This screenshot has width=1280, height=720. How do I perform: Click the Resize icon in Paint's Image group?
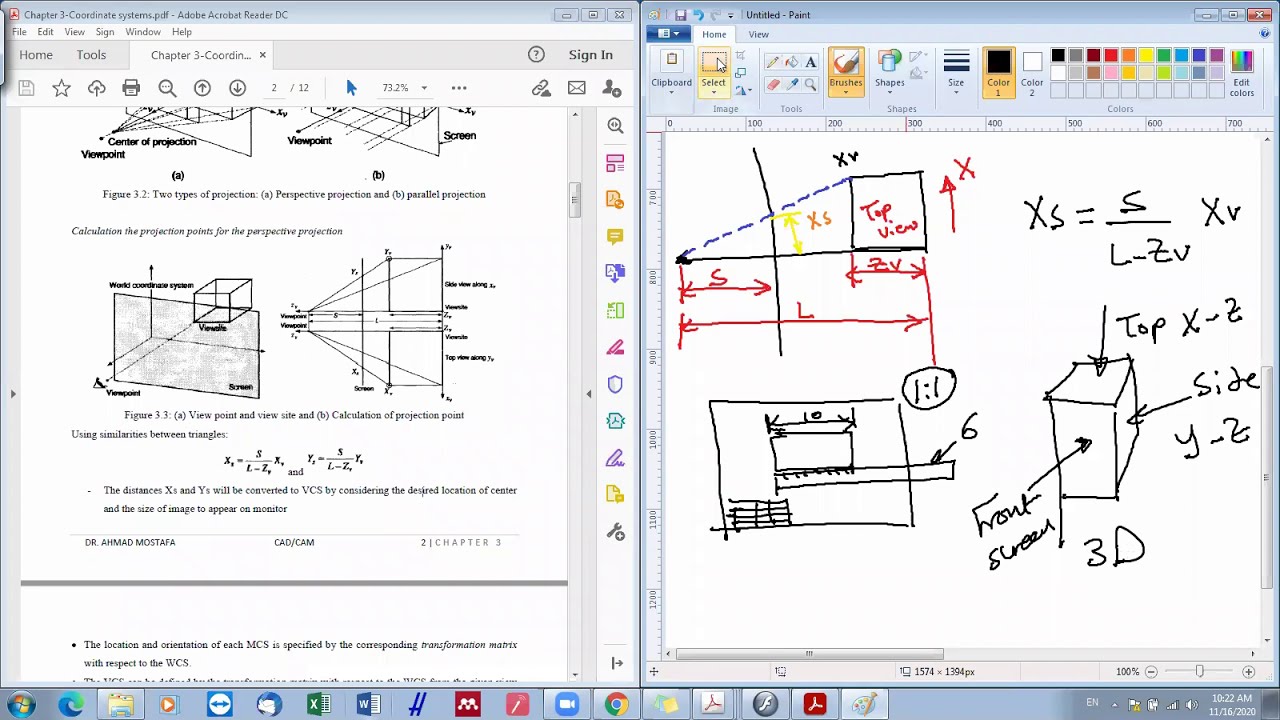pyautogui.click(x=740, y=73)
